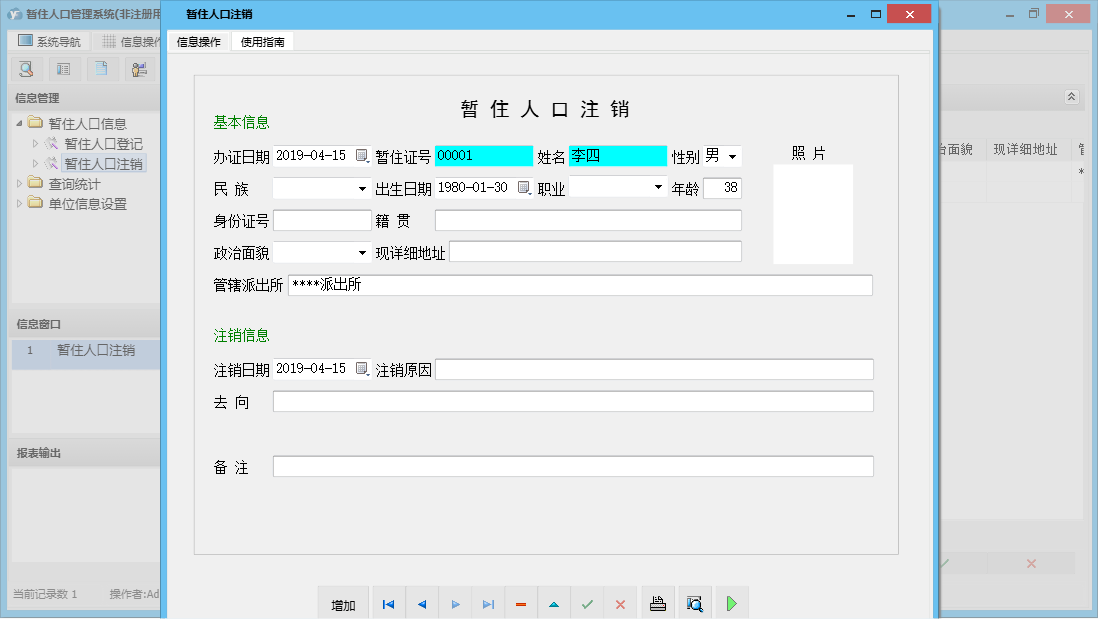Open print preview with the magnifier icon

point(694,603)
